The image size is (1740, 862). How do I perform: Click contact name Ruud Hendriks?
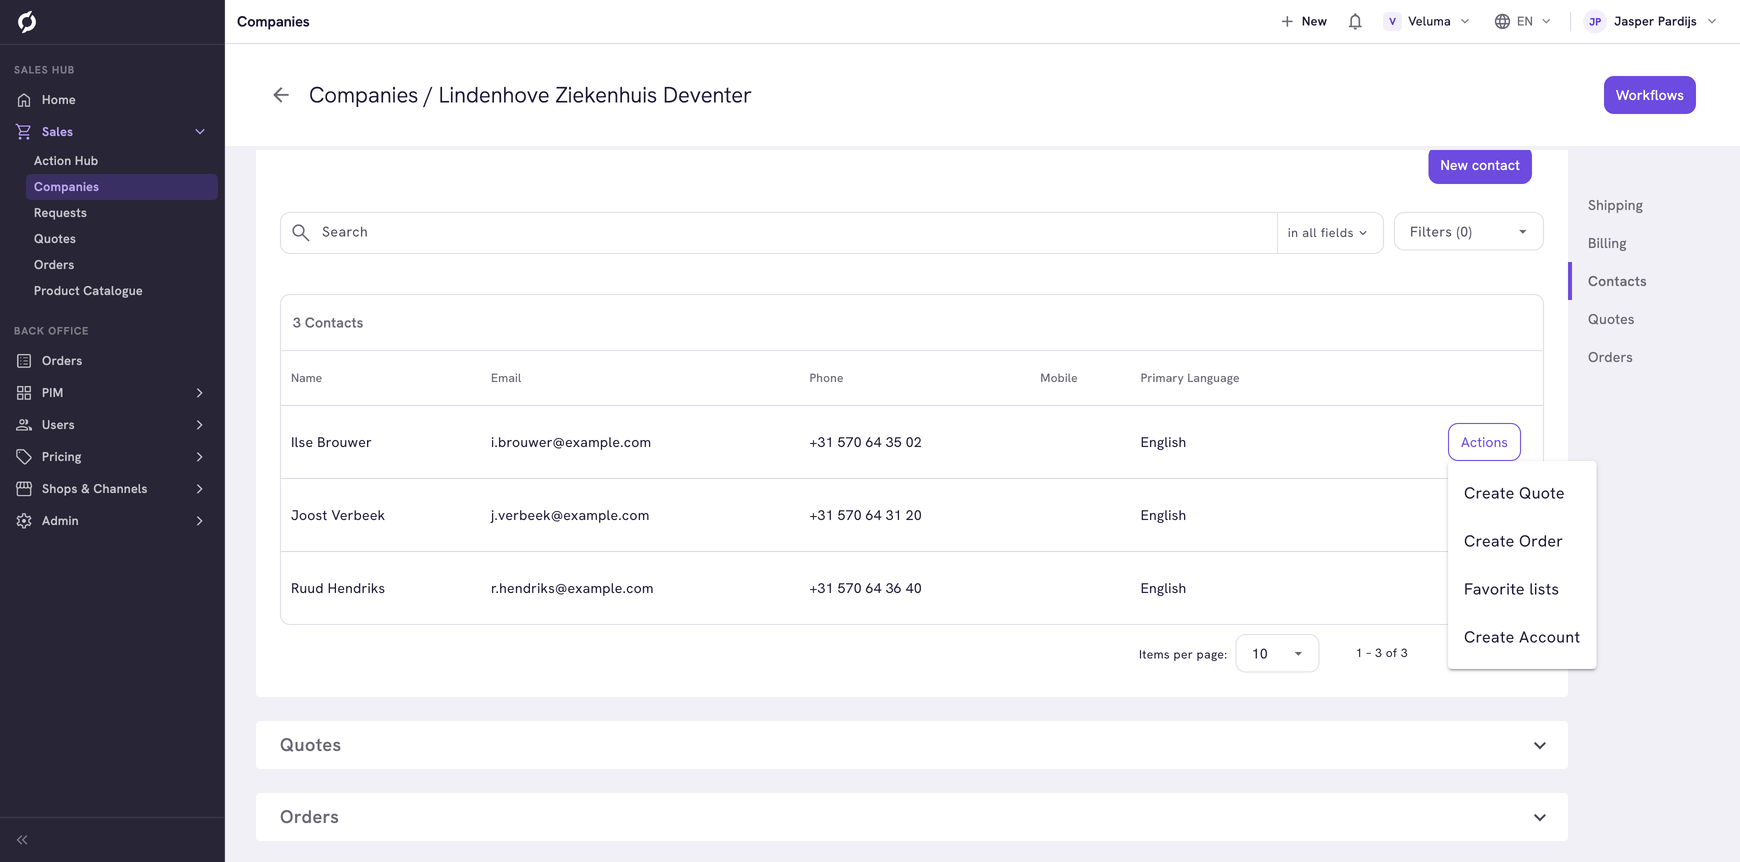pos(338,588)
